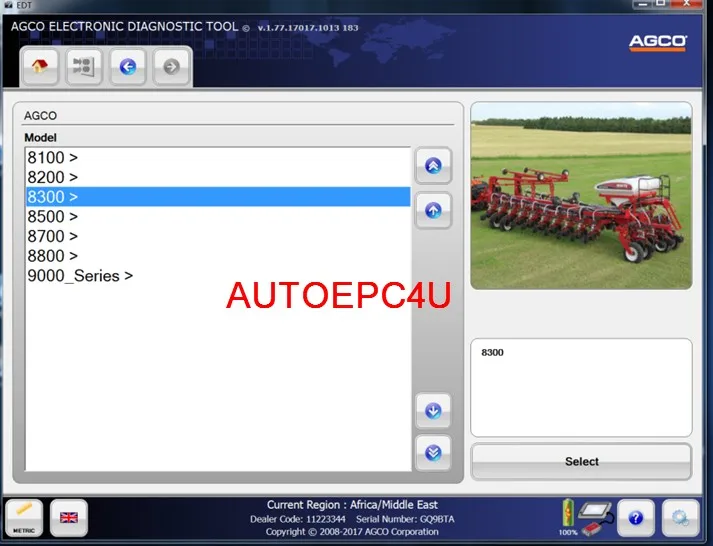Click the AGCO breadcrumb label

(40, 115)
